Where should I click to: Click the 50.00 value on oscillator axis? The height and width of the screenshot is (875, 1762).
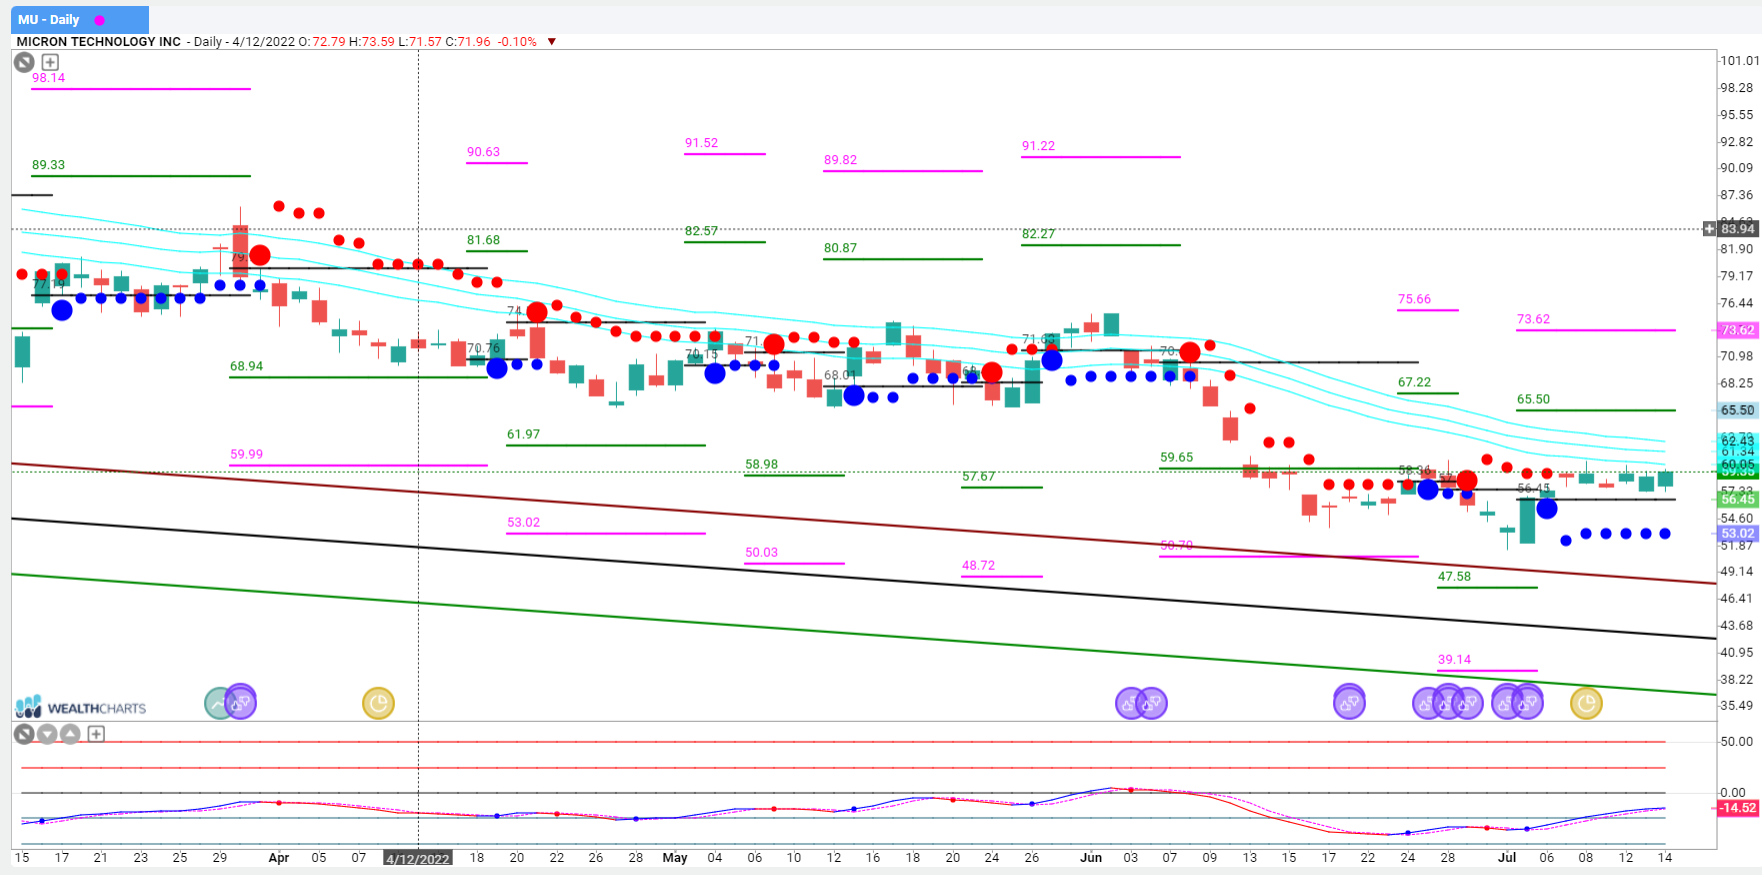click(1737, 742)
